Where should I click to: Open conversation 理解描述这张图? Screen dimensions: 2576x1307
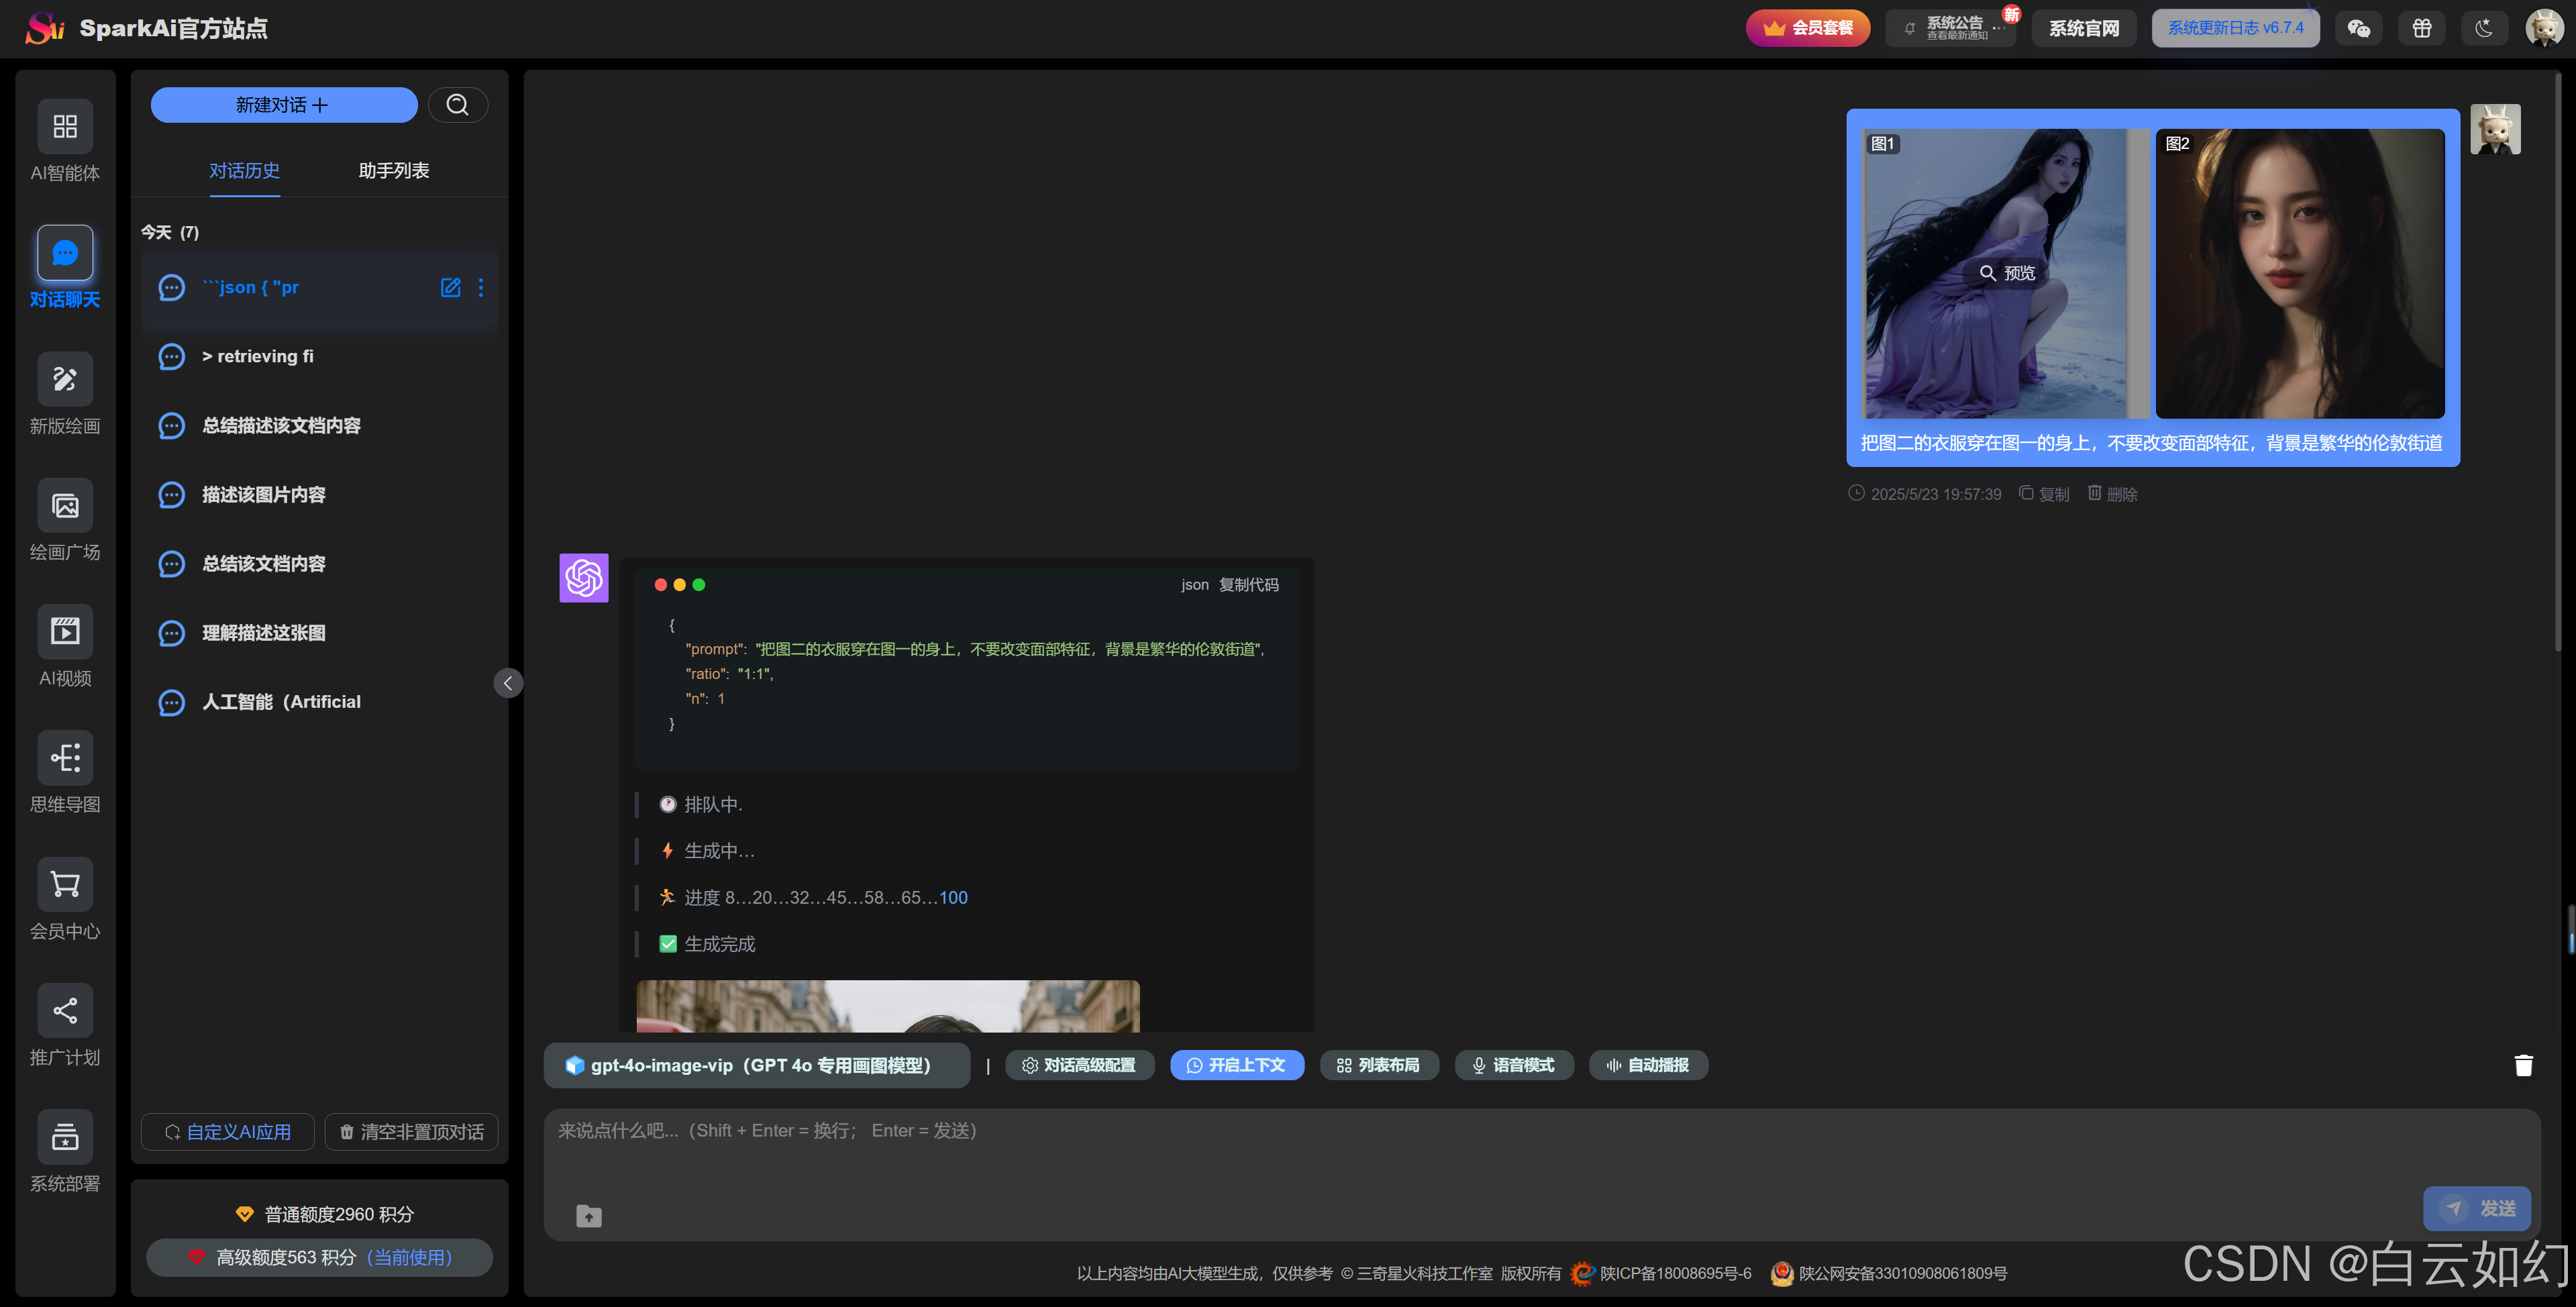click(319, 633)
